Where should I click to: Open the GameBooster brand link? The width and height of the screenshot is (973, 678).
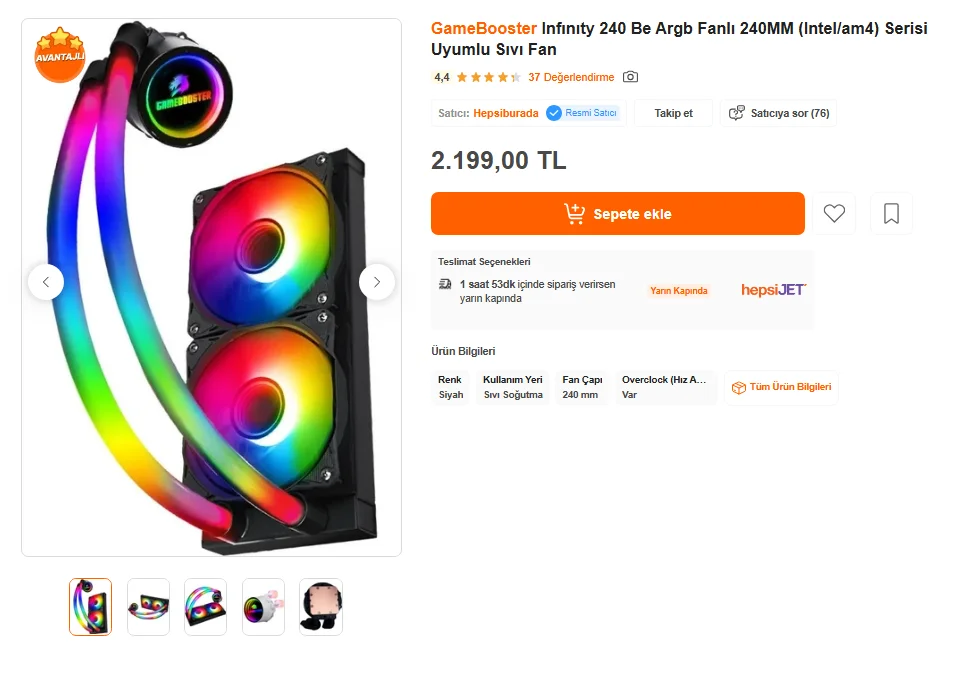click(x=484, y=28)
